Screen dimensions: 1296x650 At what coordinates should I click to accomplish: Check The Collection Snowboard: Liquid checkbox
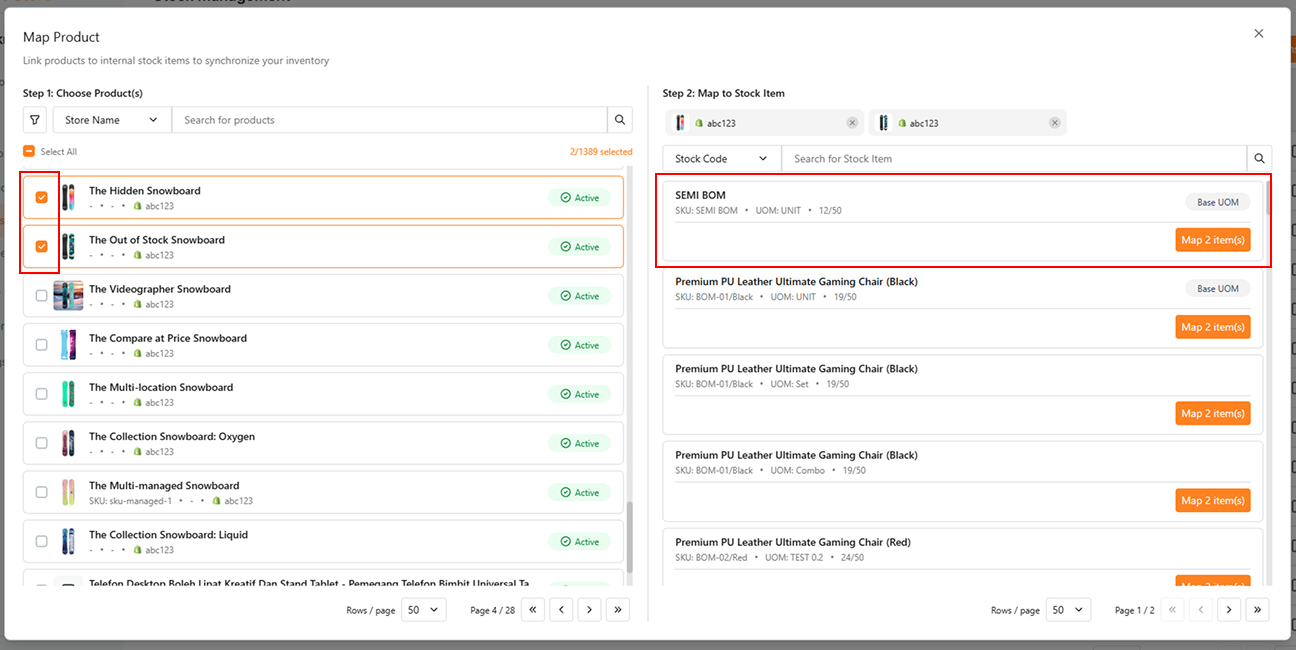(x=41, y=541)
